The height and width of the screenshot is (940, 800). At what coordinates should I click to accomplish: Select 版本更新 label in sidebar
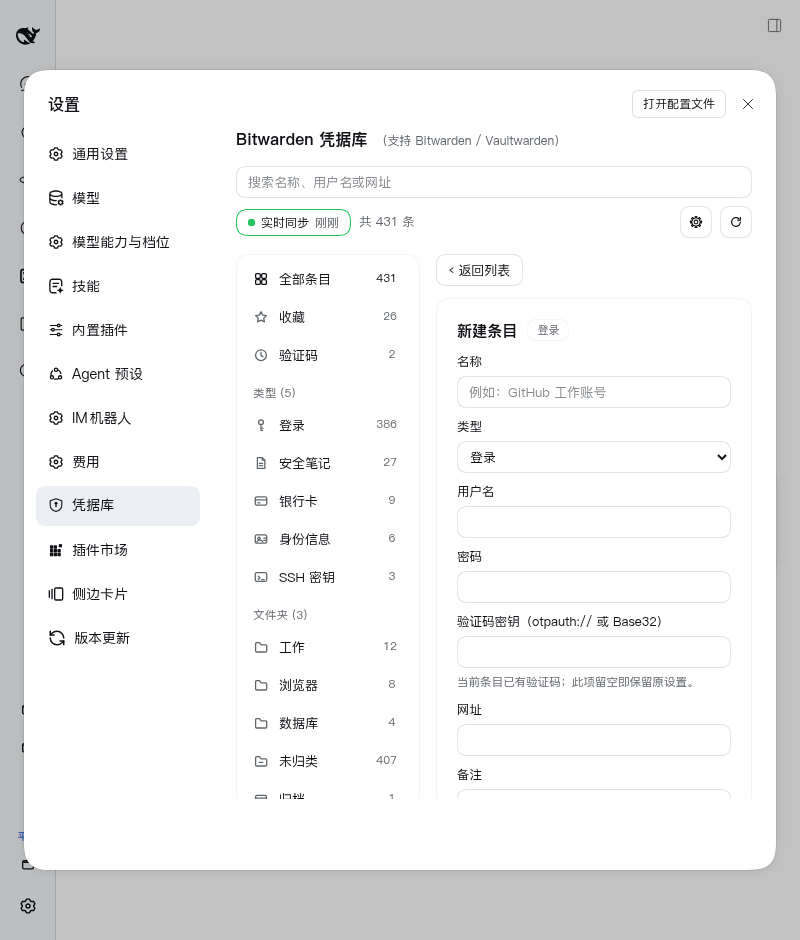[x=102, y=638]
